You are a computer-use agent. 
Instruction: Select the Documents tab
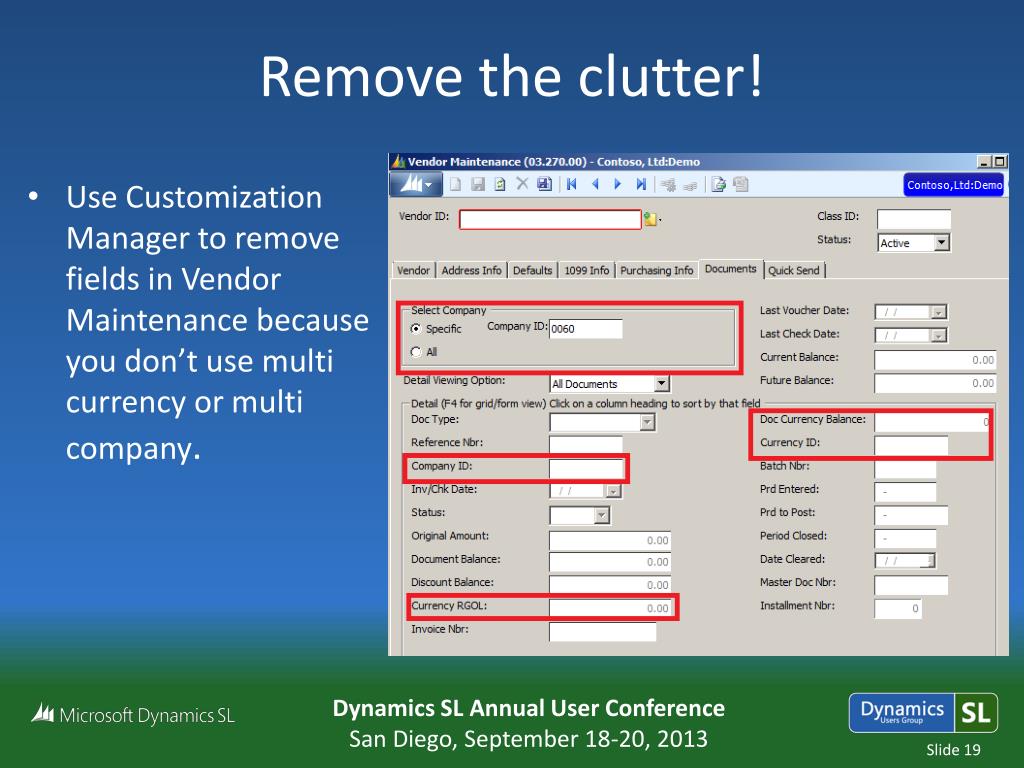tap(731, 269)
